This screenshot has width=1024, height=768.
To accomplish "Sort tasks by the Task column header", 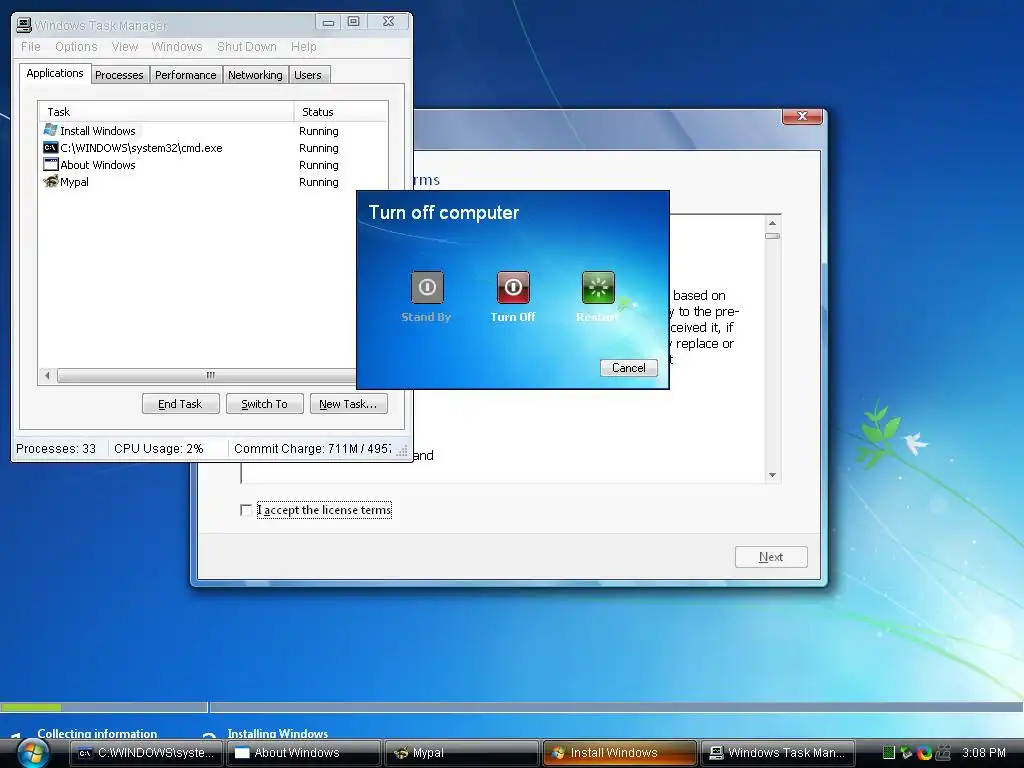I will coord(166,112).
